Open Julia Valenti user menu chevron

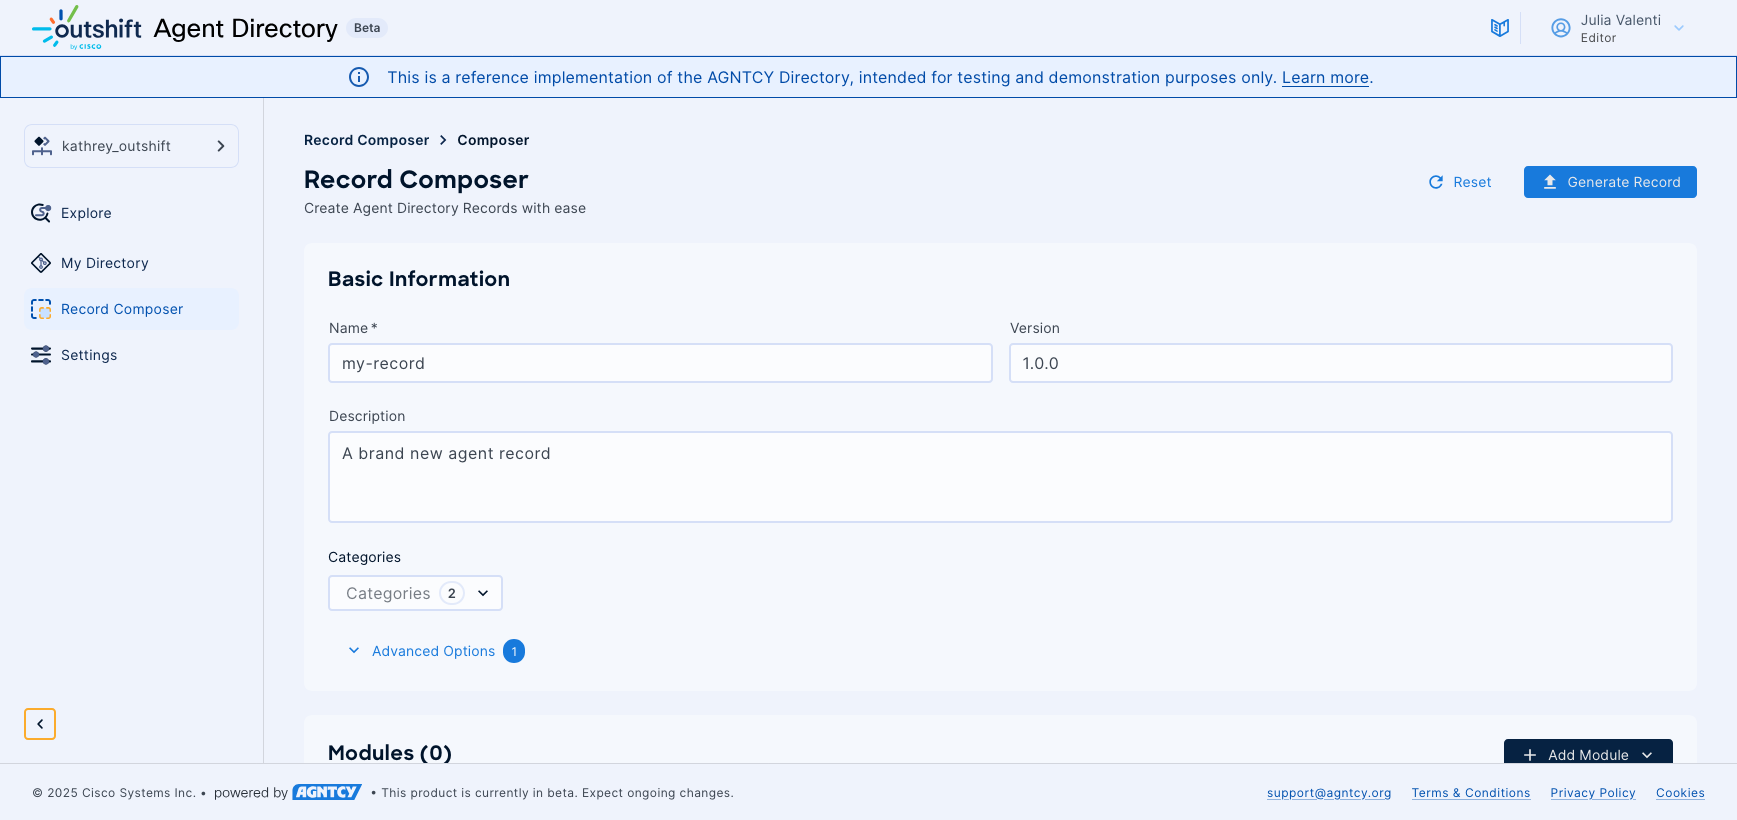pos(1679,28)
